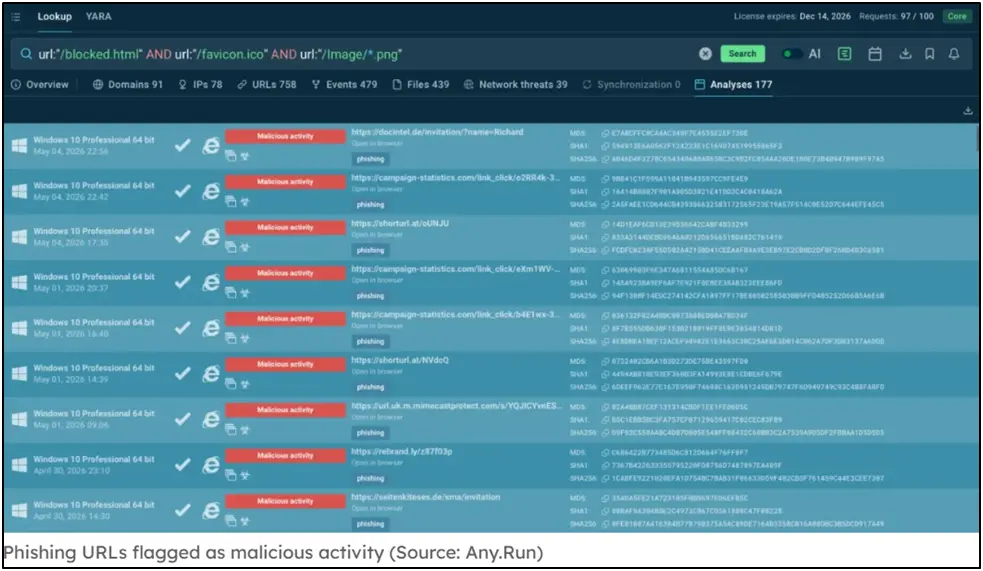Clear the query with the X icon
Image resolution: width=983 pixels, height=571 pixels.
705,54
